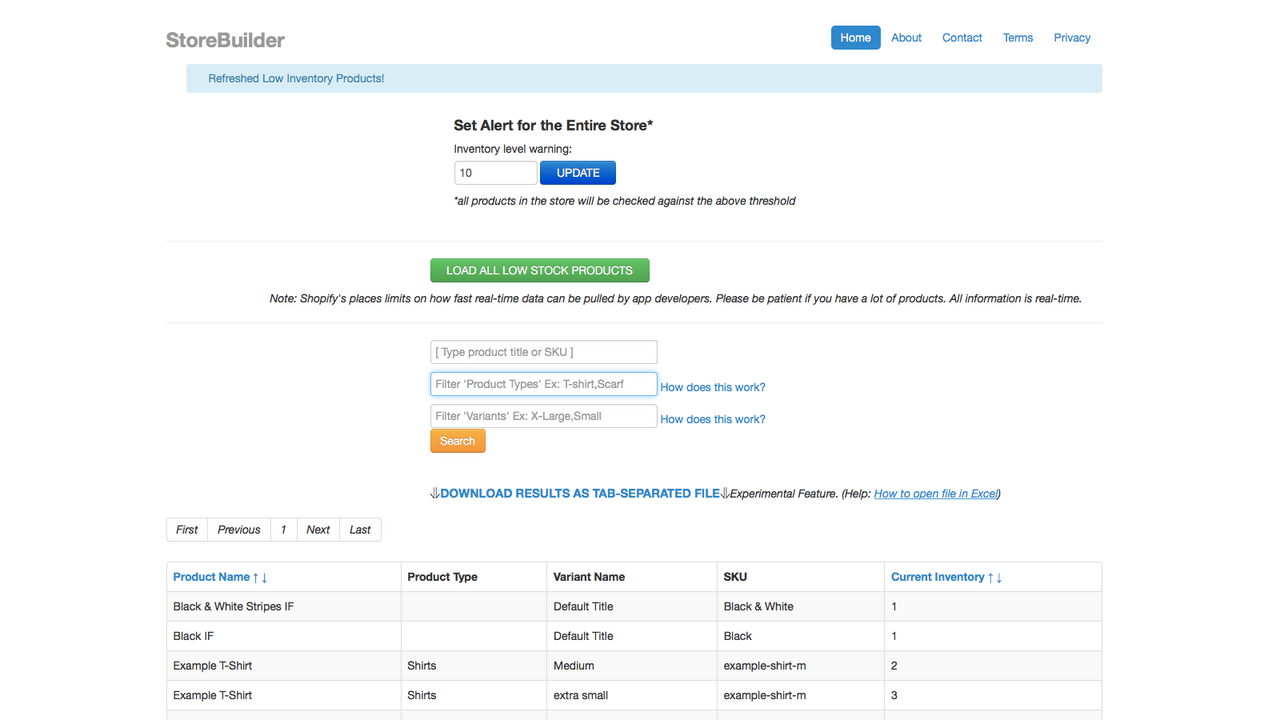The height and width of the screenshot is (720, 1280).
Task: Click inventory '1' in the Black IF row
Action: point(894,636)
